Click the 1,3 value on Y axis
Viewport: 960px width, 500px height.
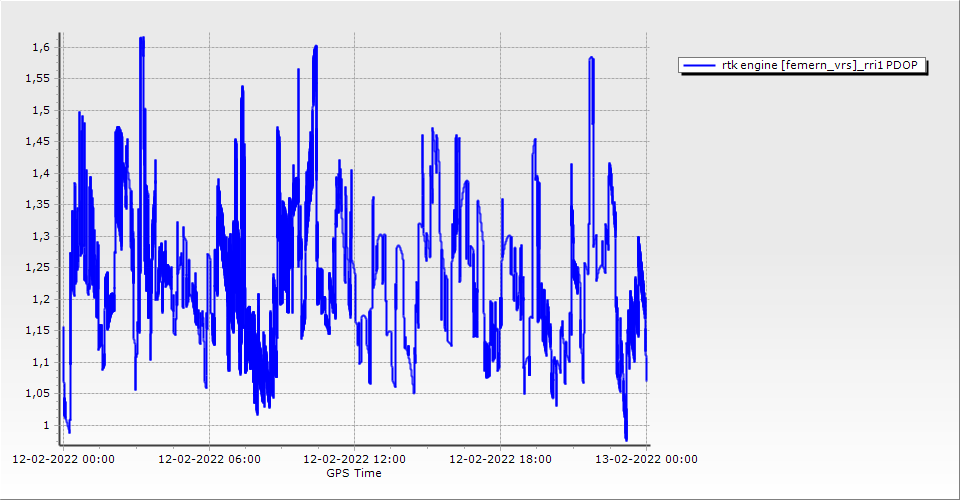(39, 236)
